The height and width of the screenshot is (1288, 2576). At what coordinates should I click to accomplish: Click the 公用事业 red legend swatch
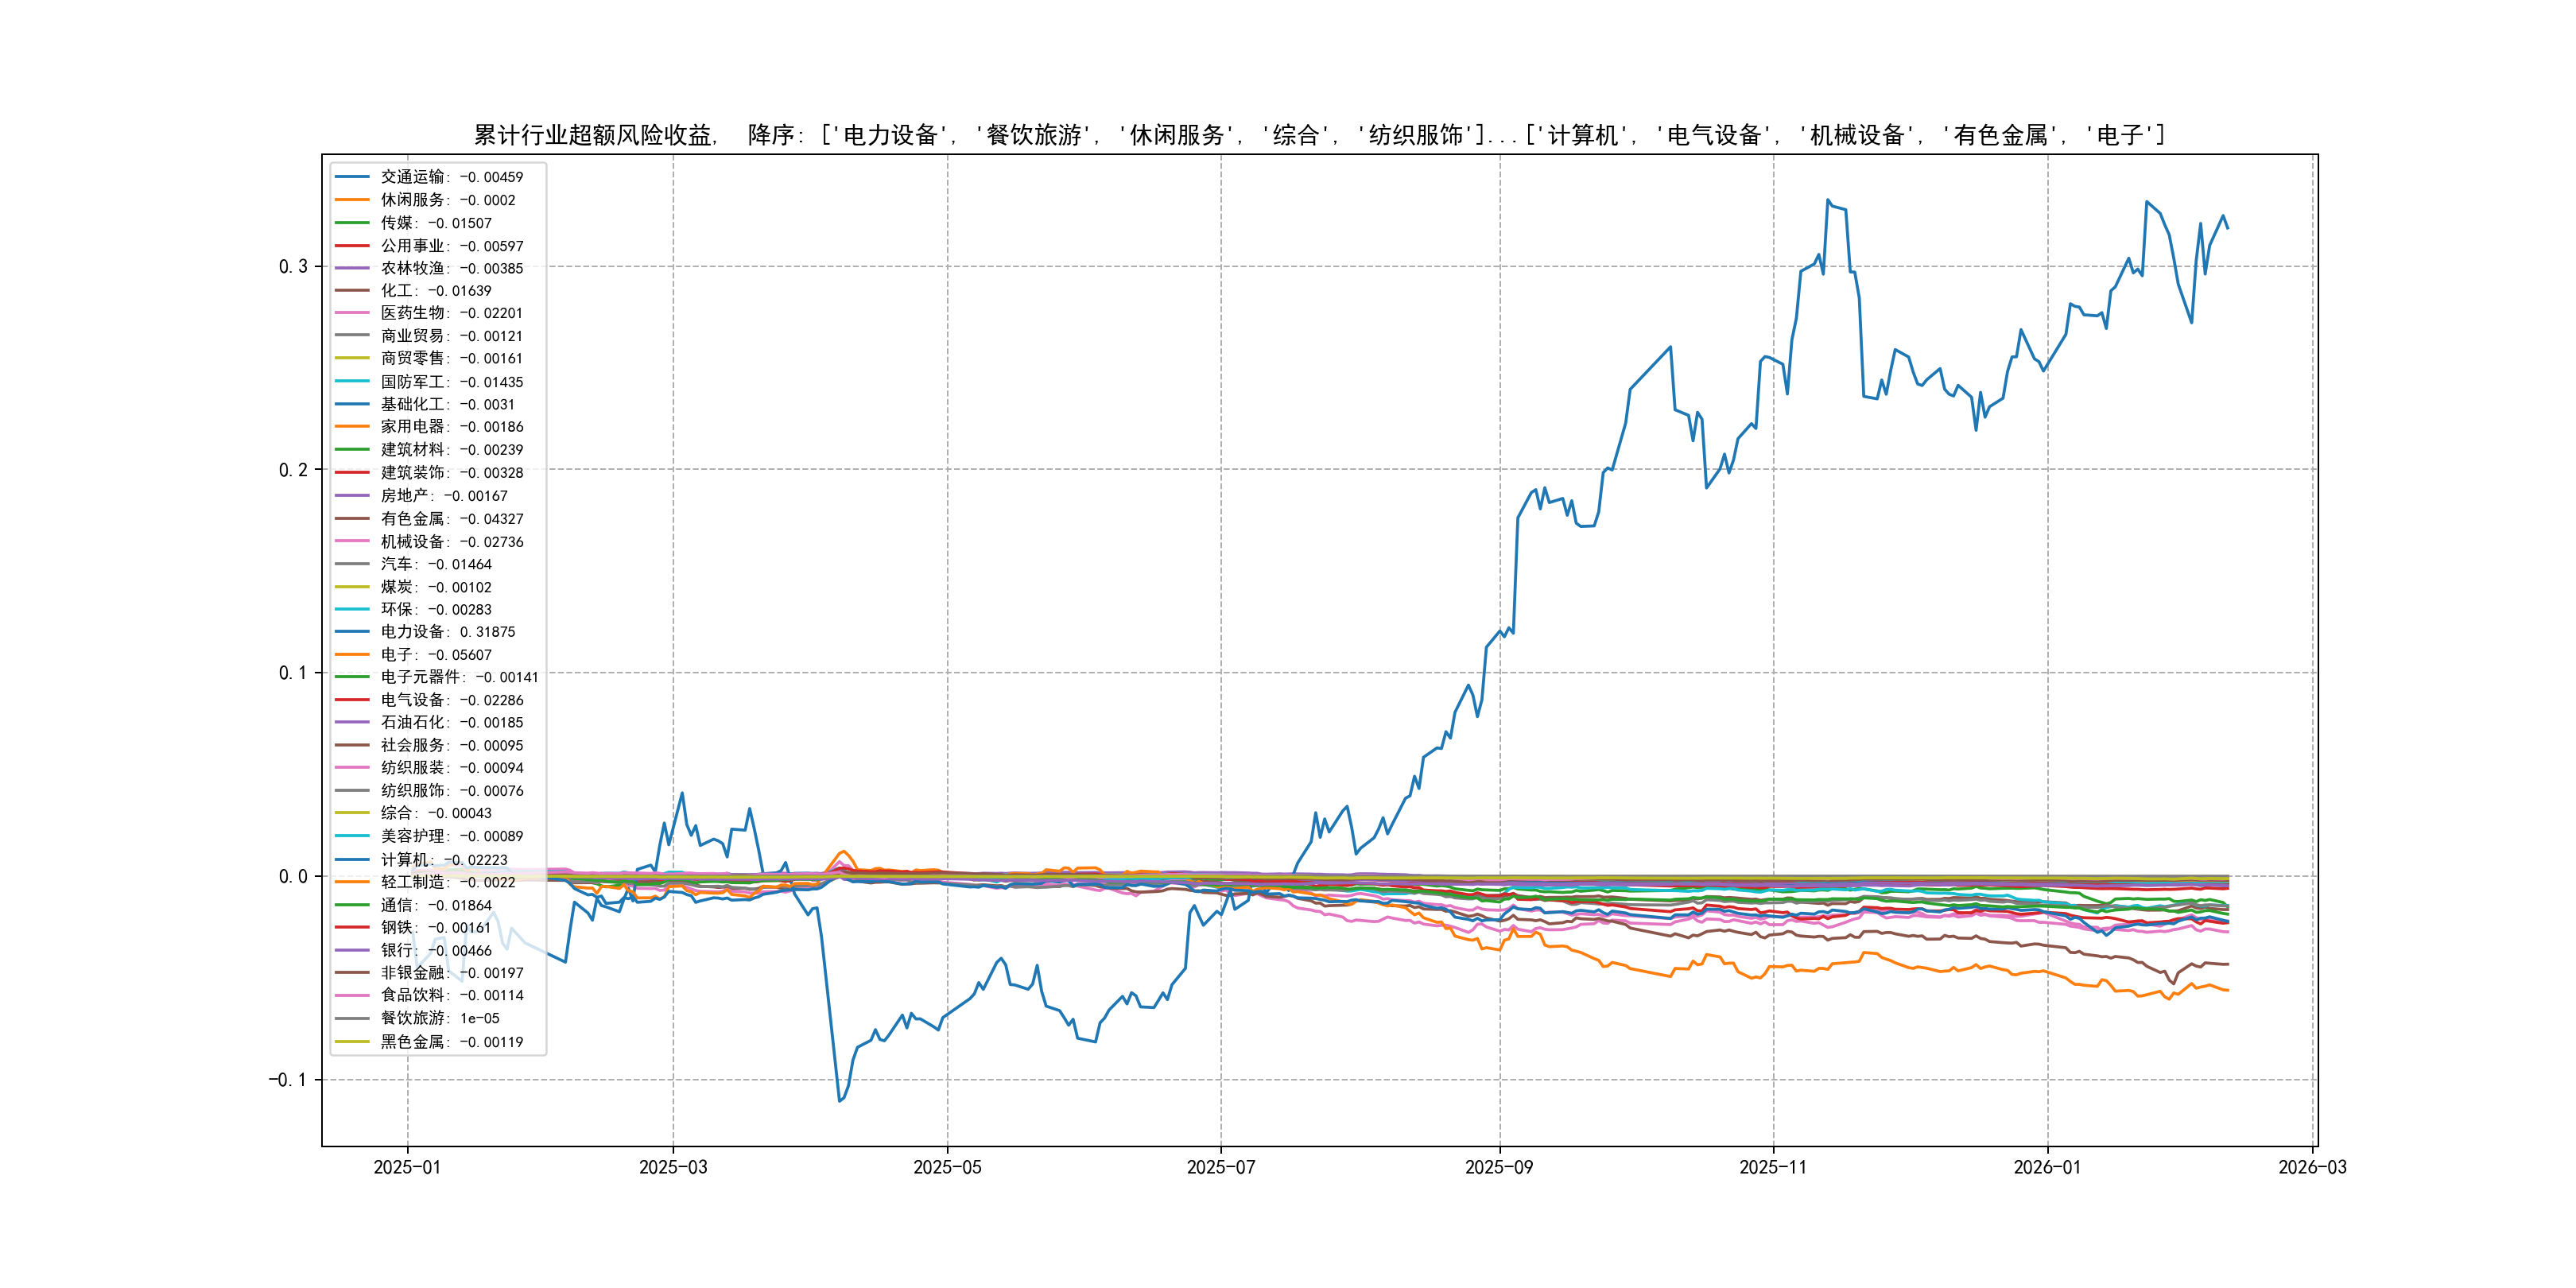point(352,246)
